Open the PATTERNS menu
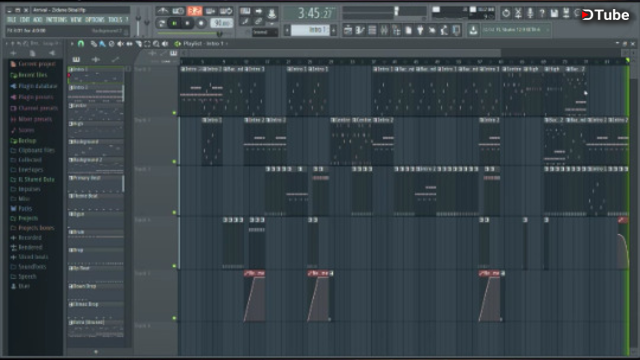640x360 pixels. click(x=56, y=20)
